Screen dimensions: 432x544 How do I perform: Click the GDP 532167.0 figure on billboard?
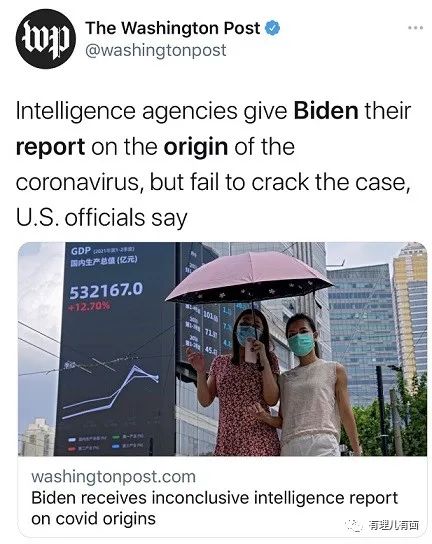point(106,290)
